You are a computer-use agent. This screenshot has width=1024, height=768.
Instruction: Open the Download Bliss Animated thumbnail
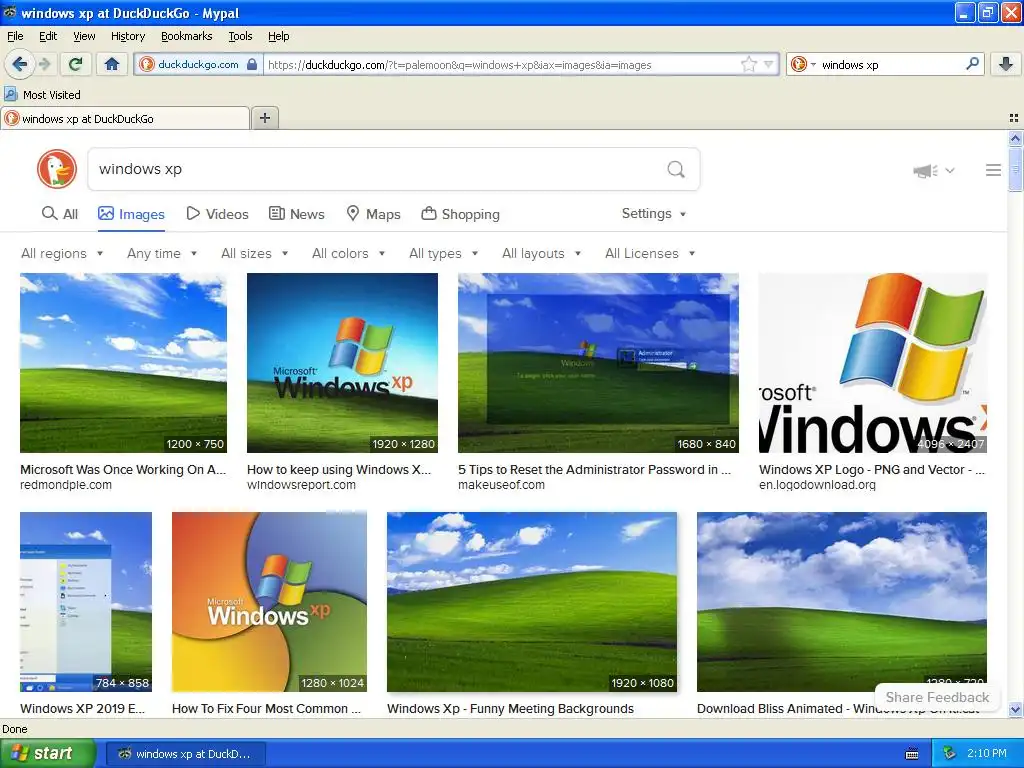click(x=842, y=601)
